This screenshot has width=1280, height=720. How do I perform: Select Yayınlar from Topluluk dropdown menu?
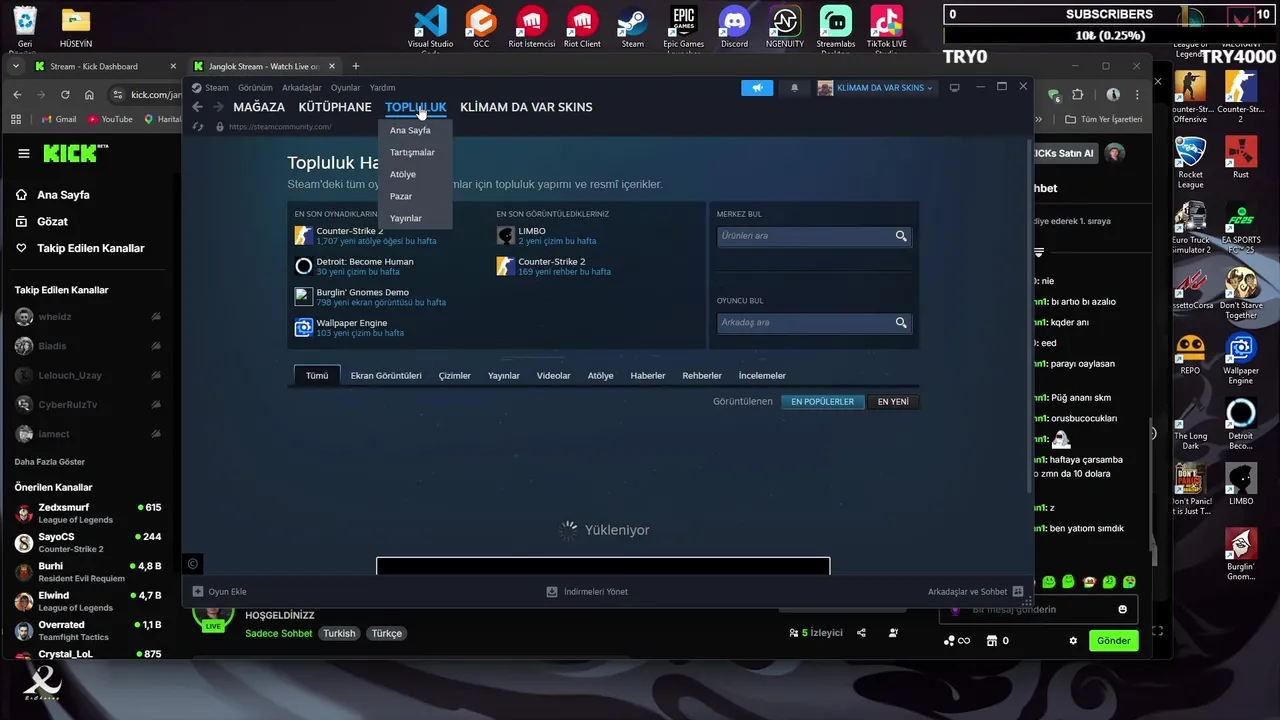click(x=406, y=218)
